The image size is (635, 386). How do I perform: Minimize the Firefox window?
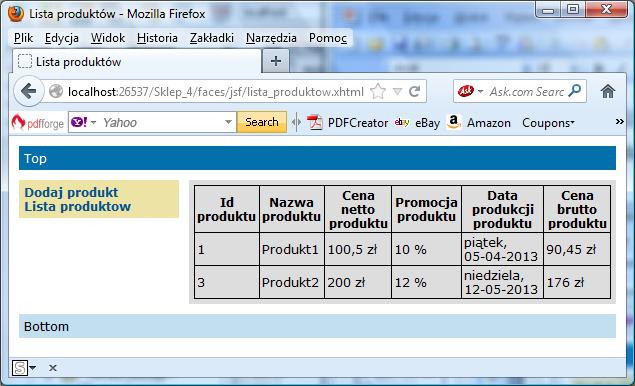click(x=548, y=10)
